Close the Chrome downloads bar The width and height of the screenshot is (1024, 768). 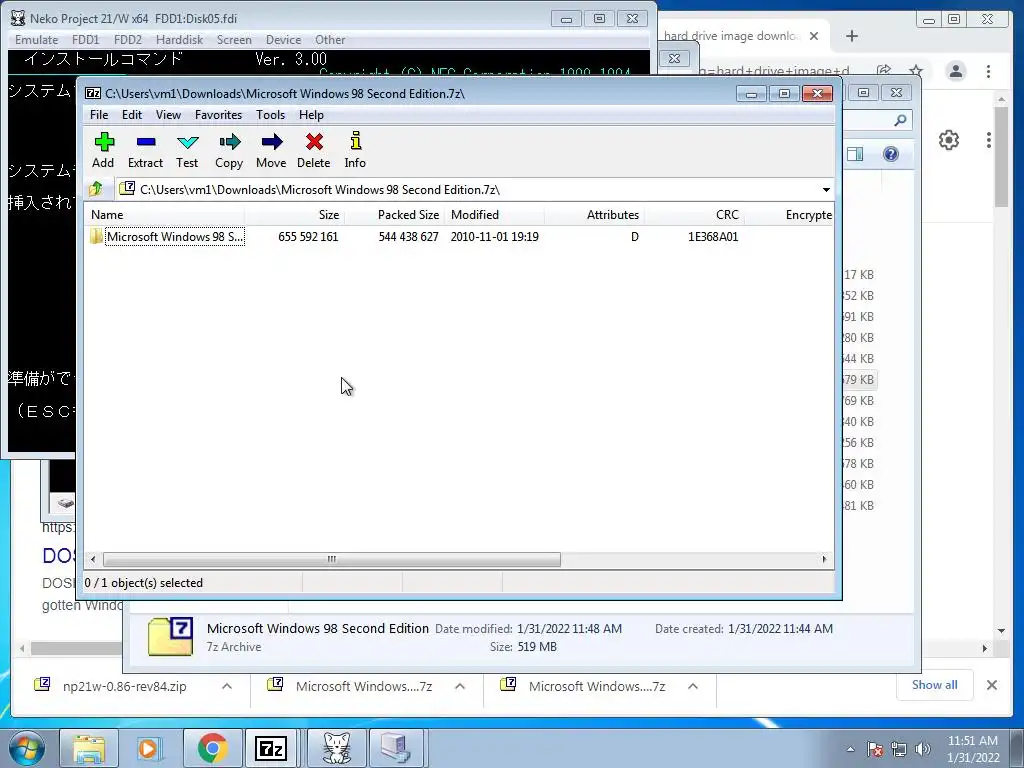[991, 685]
